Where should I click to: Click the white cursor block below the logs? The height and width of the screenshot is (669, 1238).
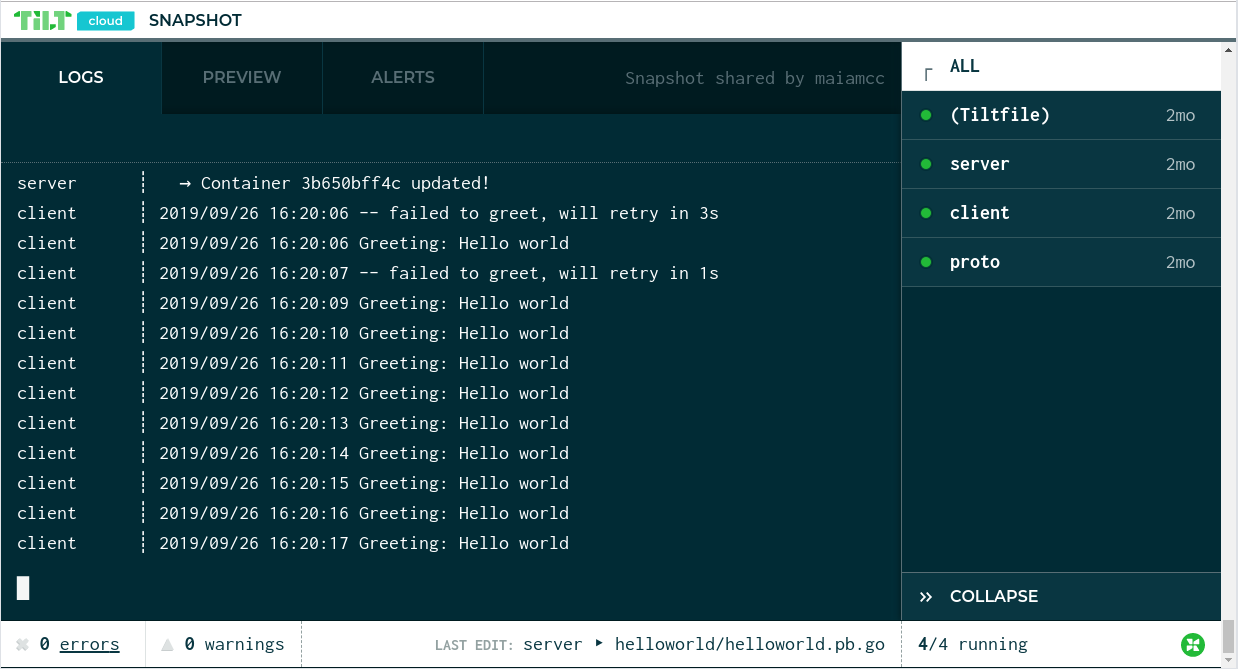click(23, 588)
